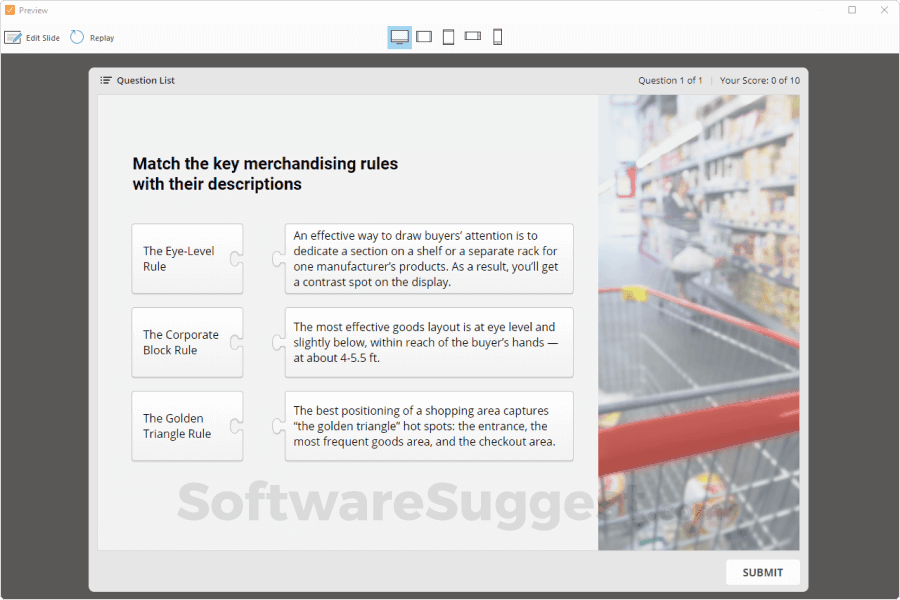Viewport: 900px width, 600px height.
Task: Switch to tablet landscape preview icon
Action: 424,36
